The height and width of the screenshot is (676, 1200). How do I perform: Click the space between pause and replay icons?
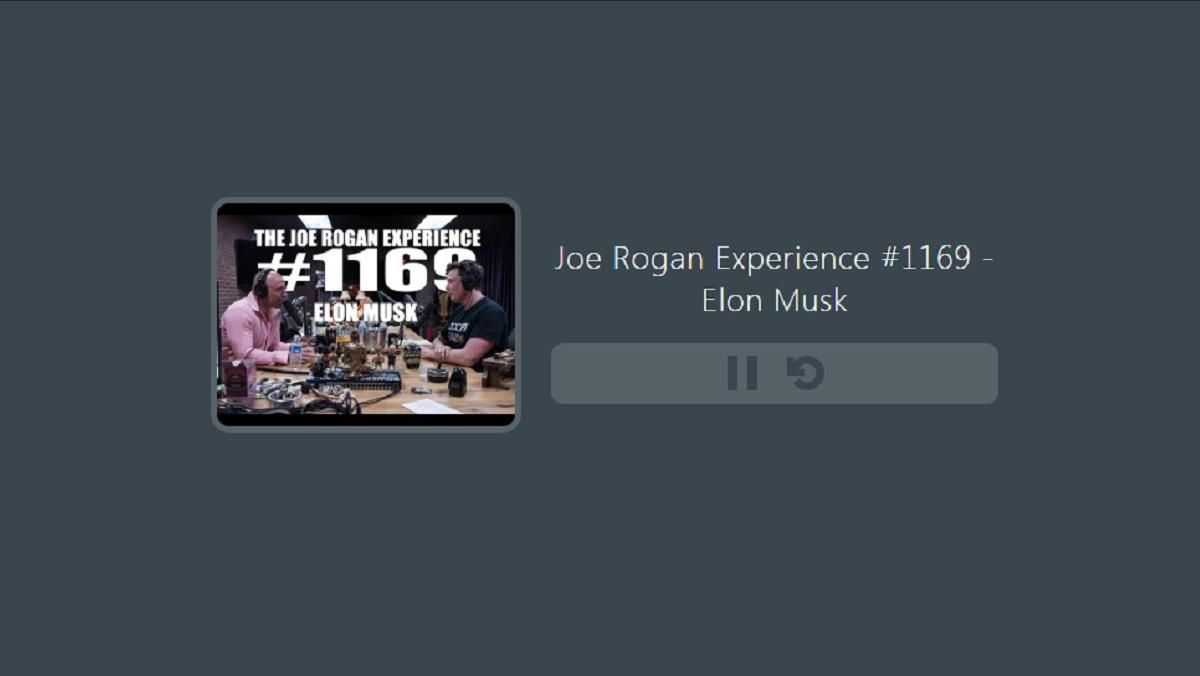[772, 374]
